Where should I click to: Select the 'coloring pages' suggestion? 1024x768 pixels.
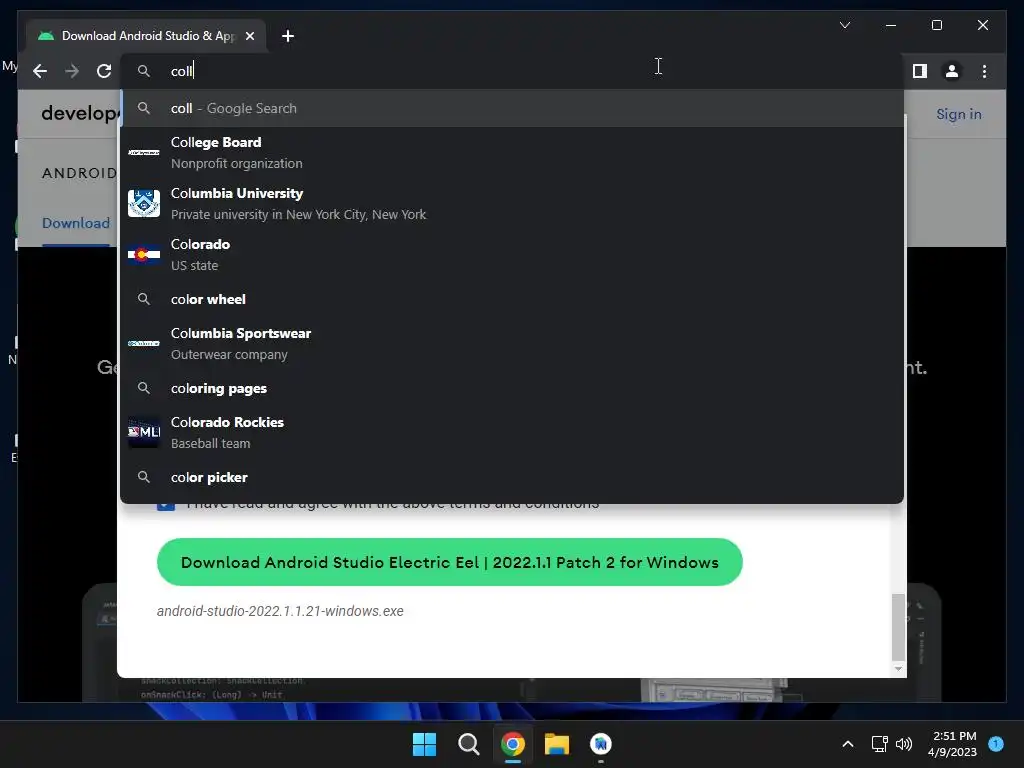click(513, 388)
